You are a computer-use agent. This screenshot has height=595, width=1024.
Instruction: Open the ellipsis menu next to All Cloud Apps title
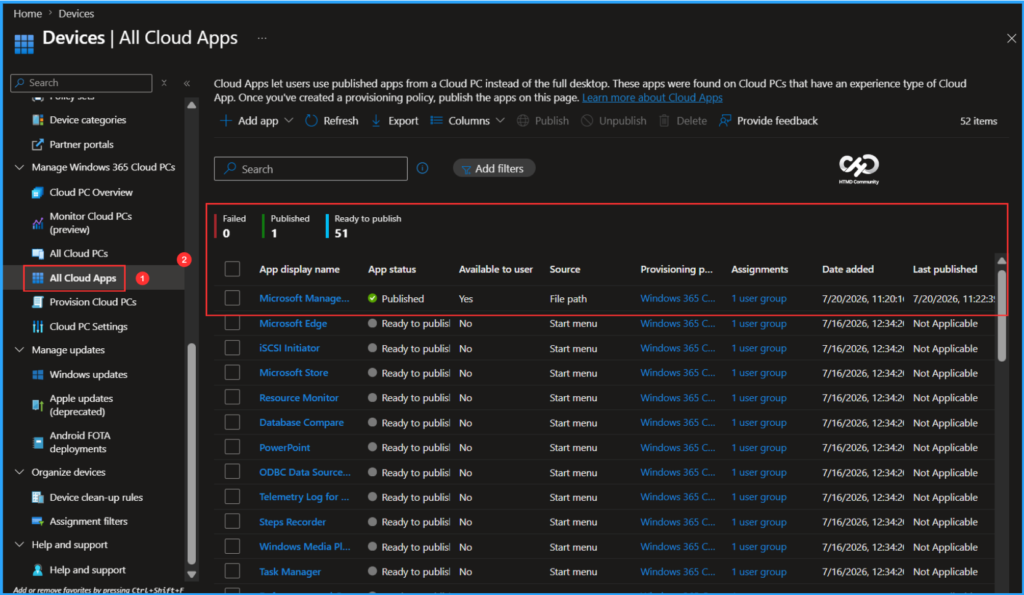point(262,39)
